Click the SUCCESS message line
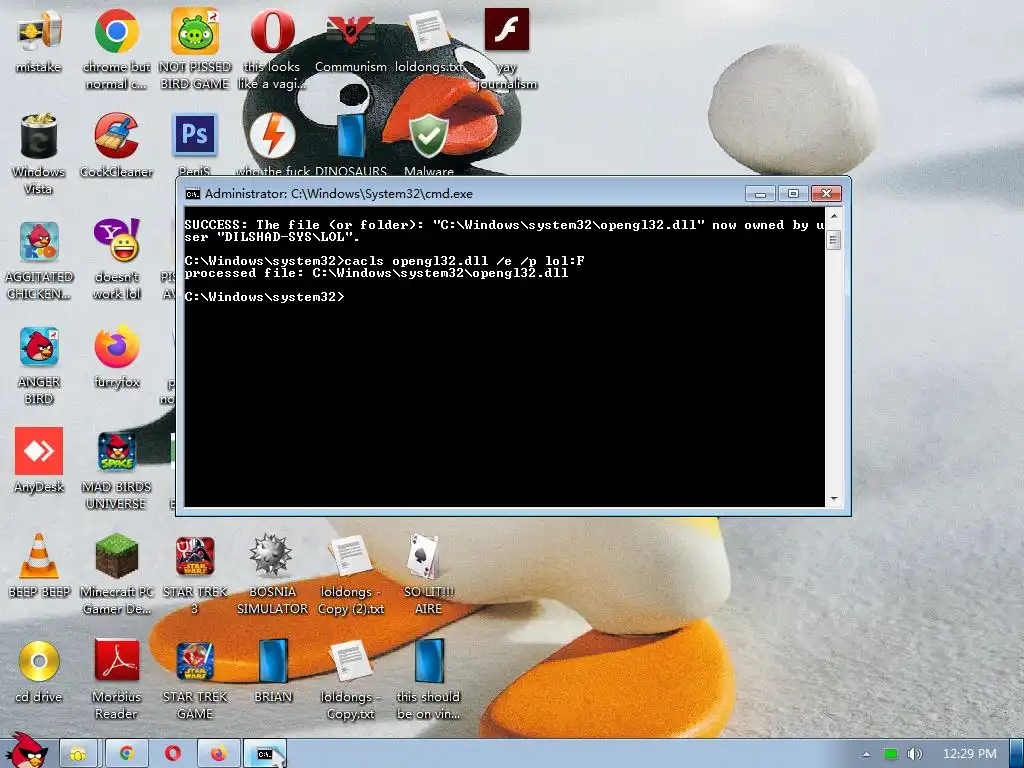This screenshot has height=768, width=1024. click(x=504, y=231)
